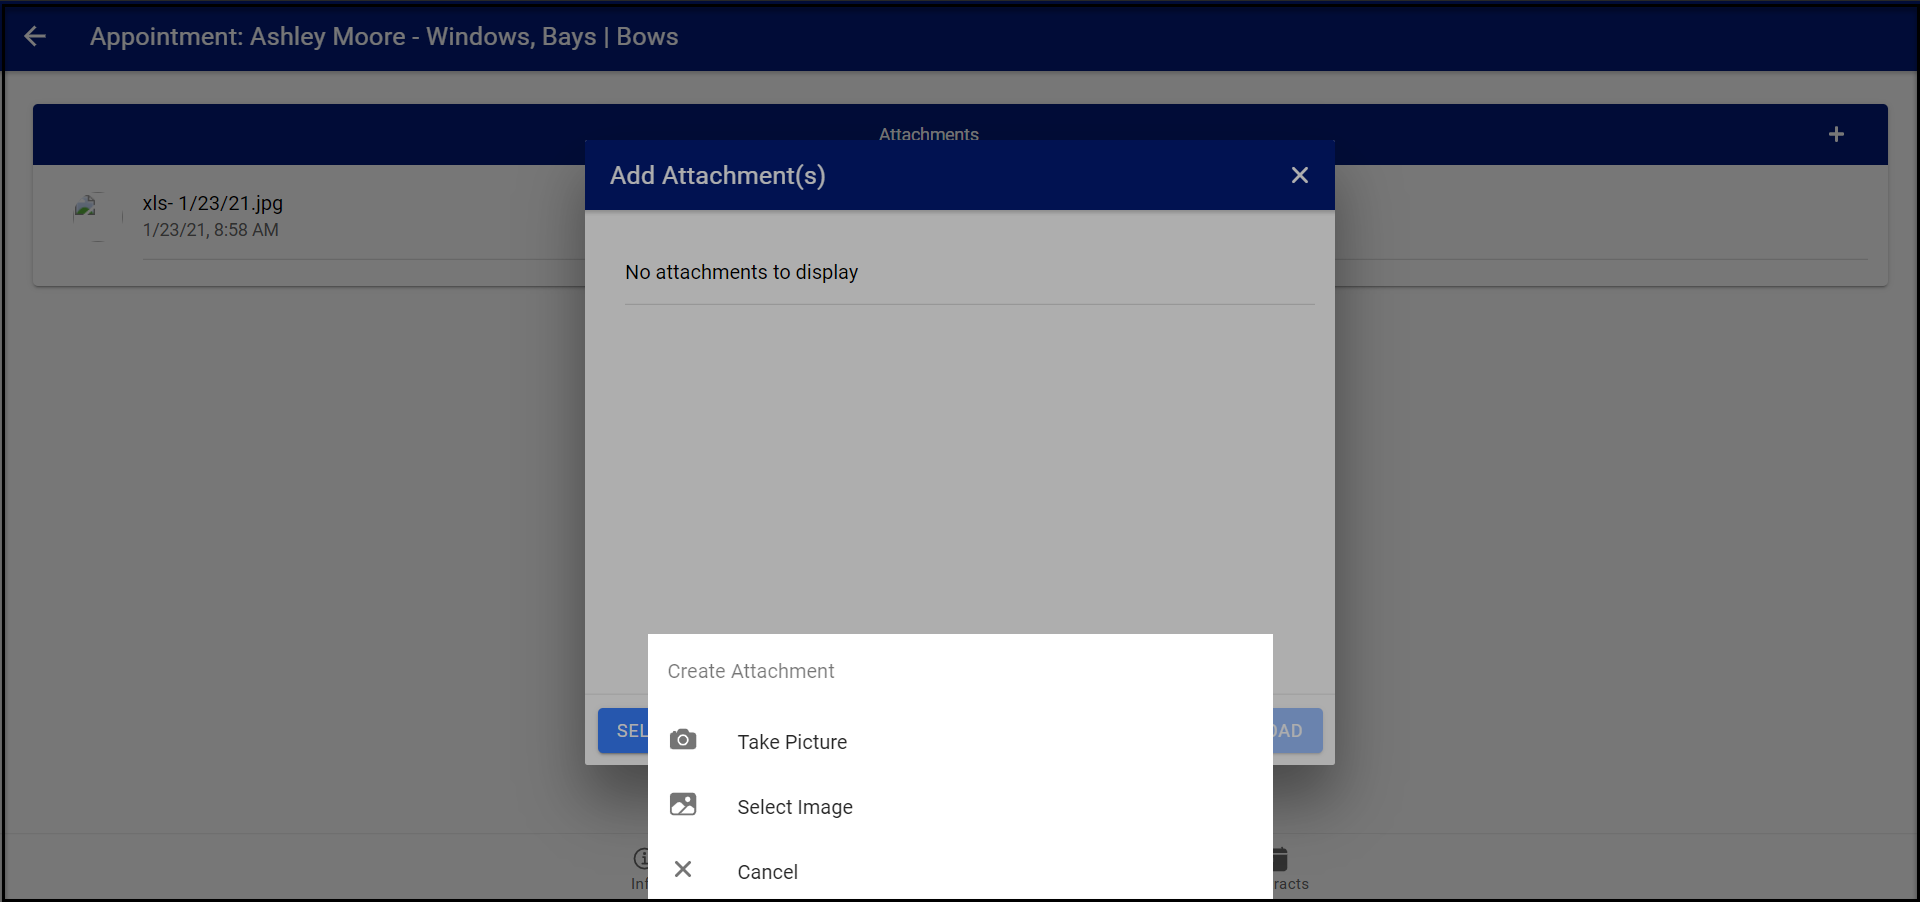Click the No attachments to display message
Screen dimensions: 1920x902
point(742,272)
